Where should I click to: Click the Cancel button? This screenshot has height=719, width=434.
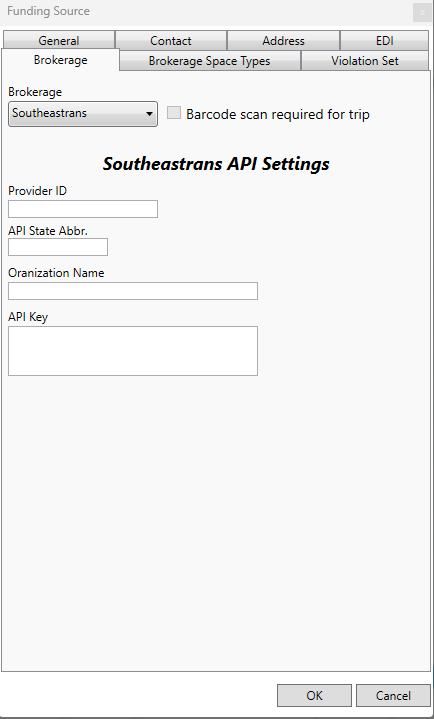pos(393,696)
